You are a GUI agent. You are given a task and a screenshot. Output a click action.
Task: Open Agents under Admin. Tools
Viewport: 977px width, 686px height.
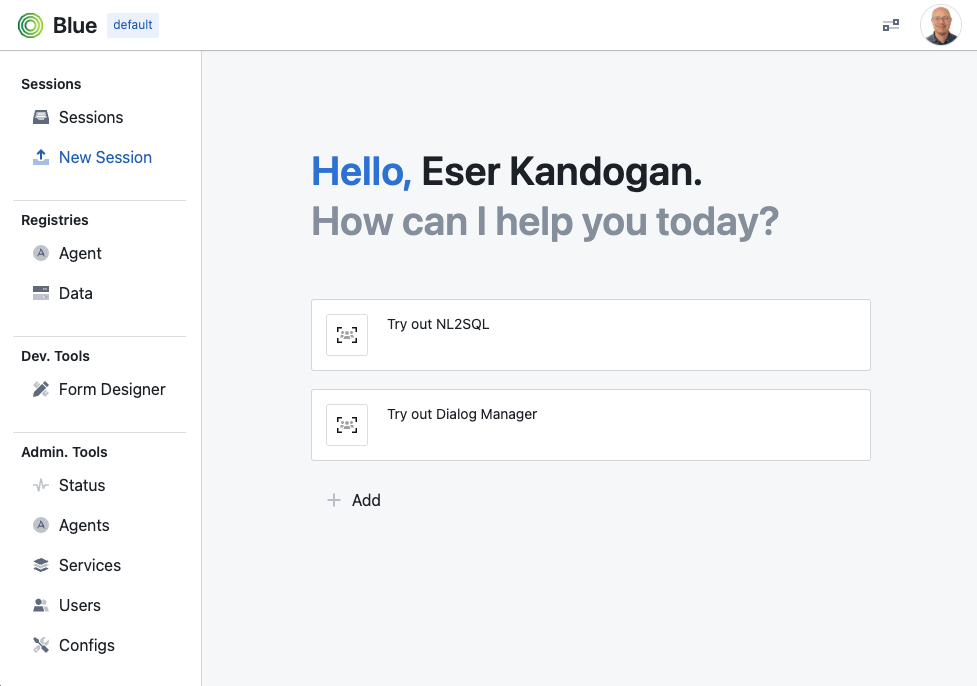(x=84, y=525)
